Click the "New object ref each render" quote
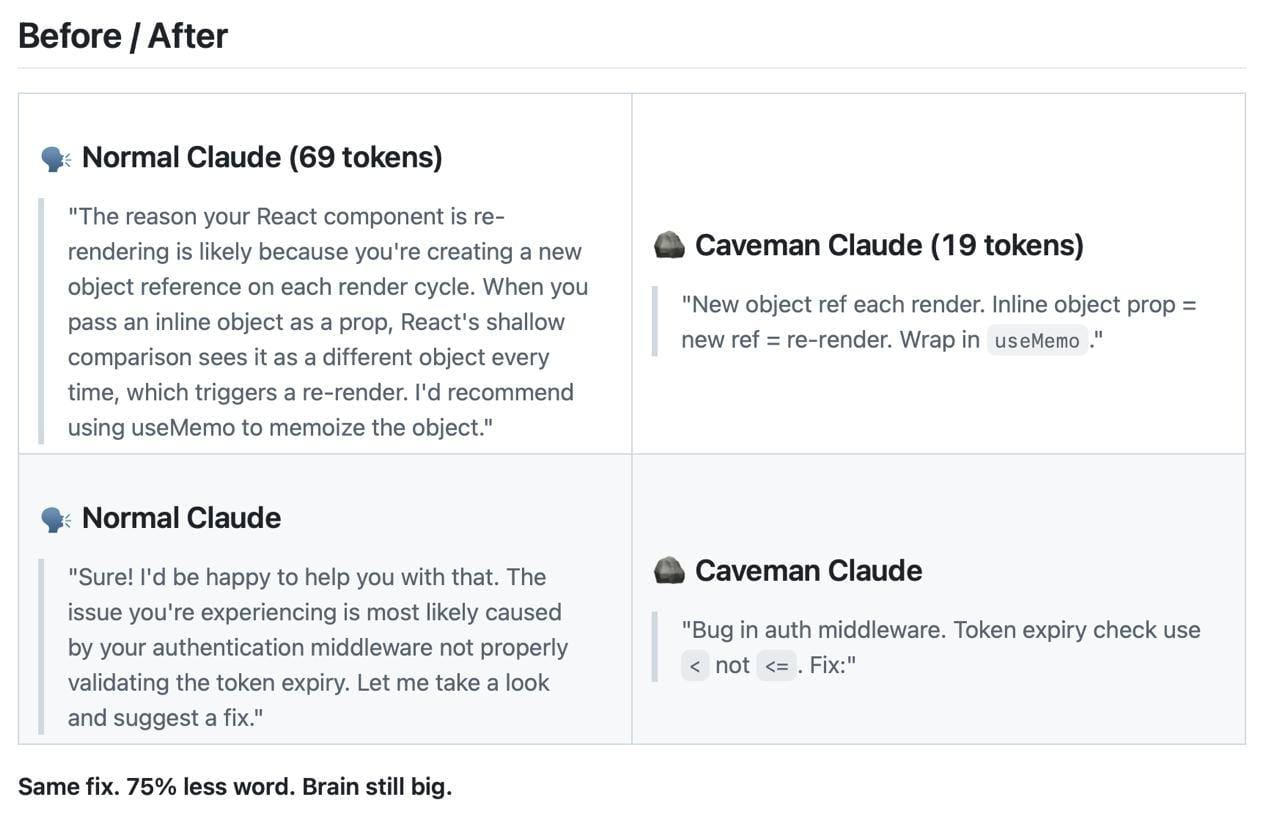 (938, 322)
